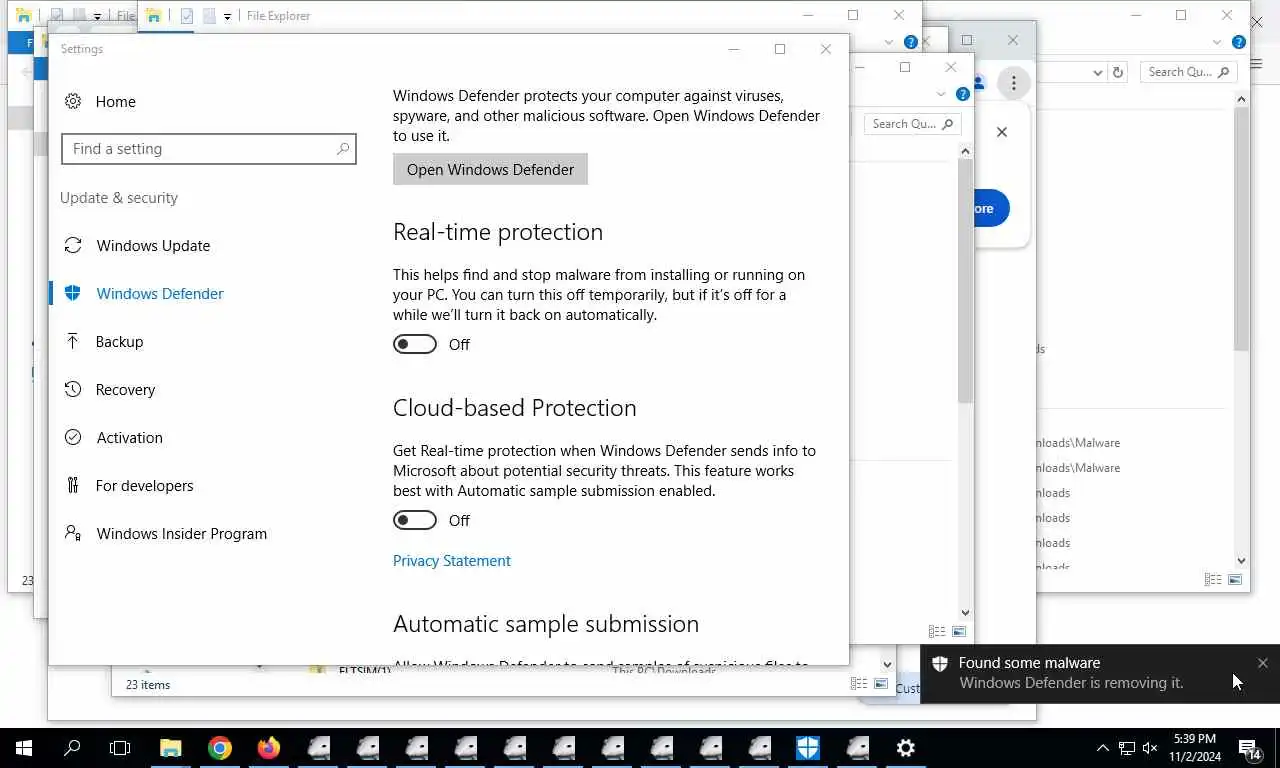Click refresh in the File Explorer address bar
Screen dimensions: 1280x768
pyautogui.click(x=1118, y=72)
